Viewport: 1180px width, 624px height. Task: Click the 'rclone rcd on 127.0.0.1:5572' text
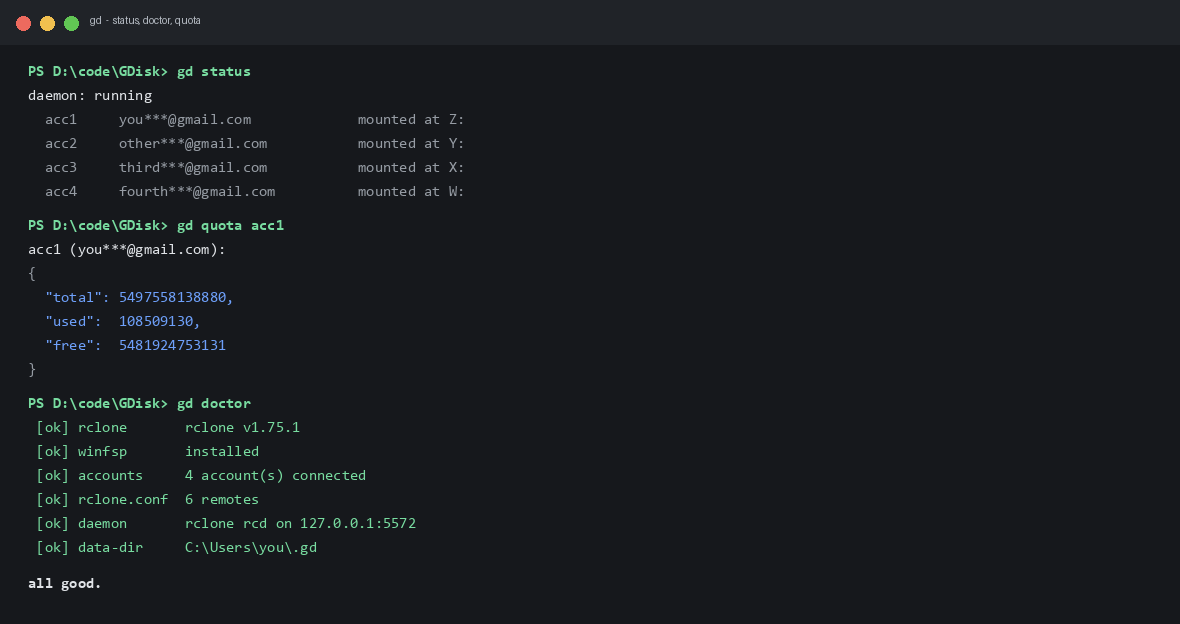click(300, 525)
